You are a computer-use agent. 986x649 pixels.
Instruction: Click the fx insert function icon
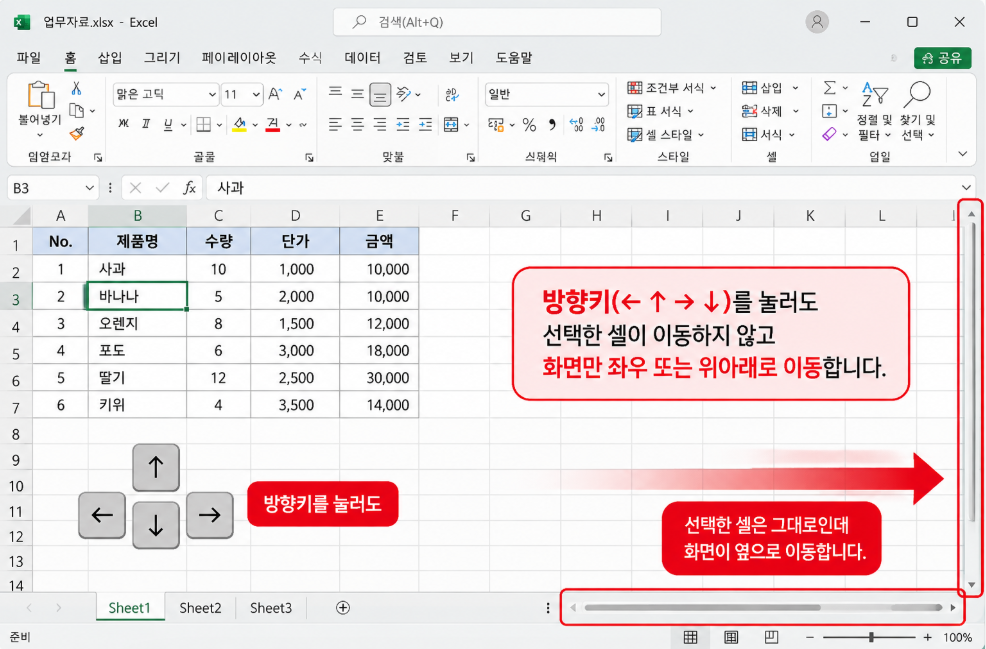click(189, 188)
